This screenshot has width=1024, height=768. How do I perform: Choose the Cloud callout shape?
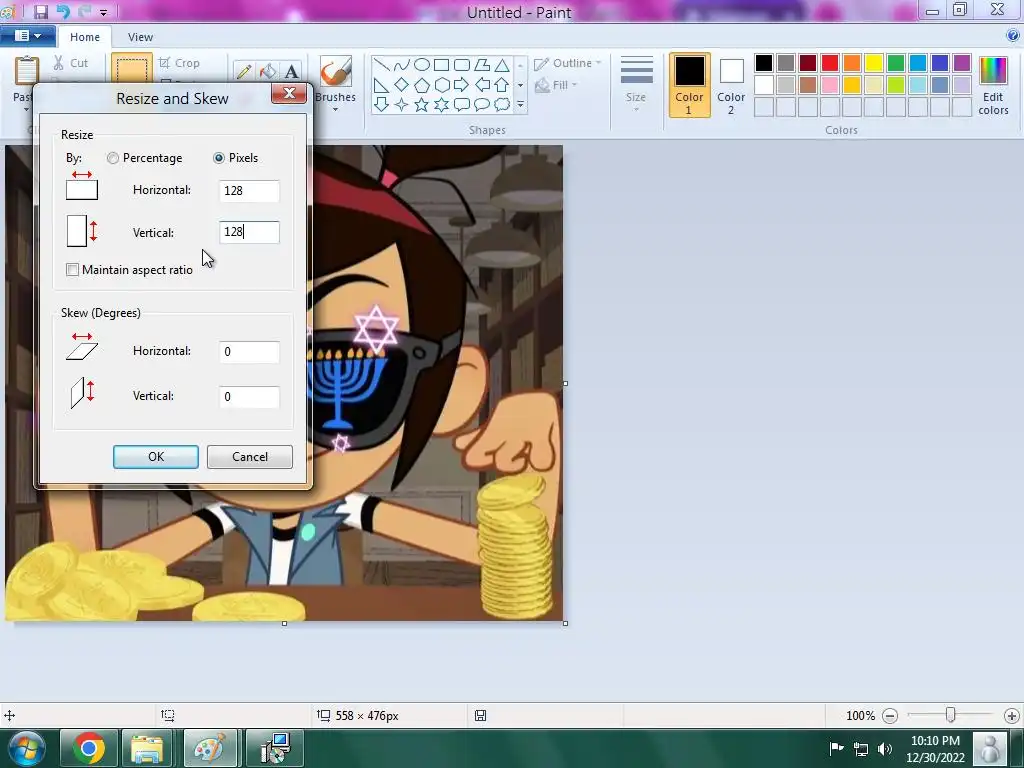[502, 104]
